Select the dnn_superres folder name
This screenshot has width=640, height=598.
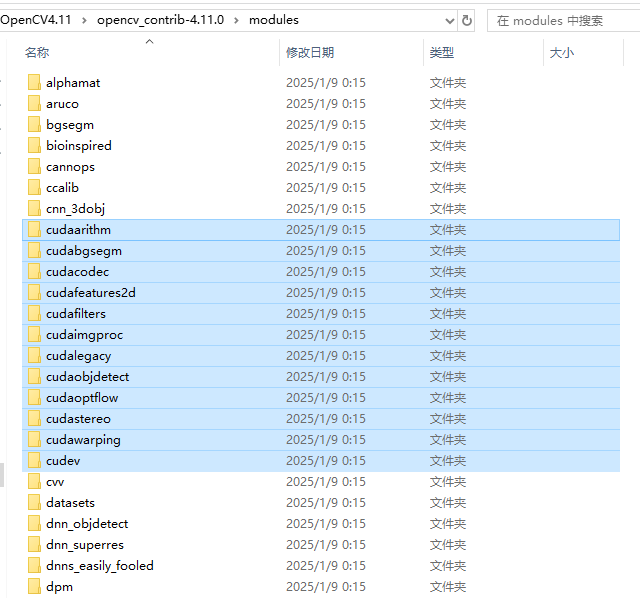tap(85, 545)
